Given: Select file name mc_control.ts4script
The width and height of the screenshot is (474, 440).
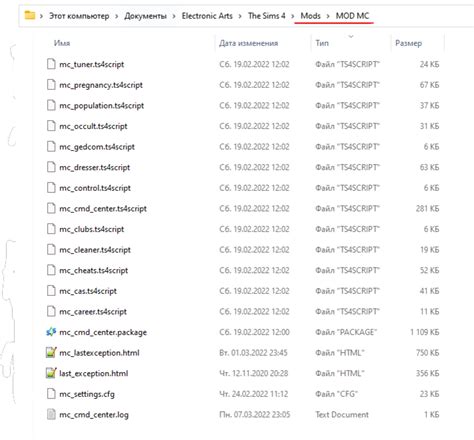Looking at the screenshot, I should [x=95, y=188].
